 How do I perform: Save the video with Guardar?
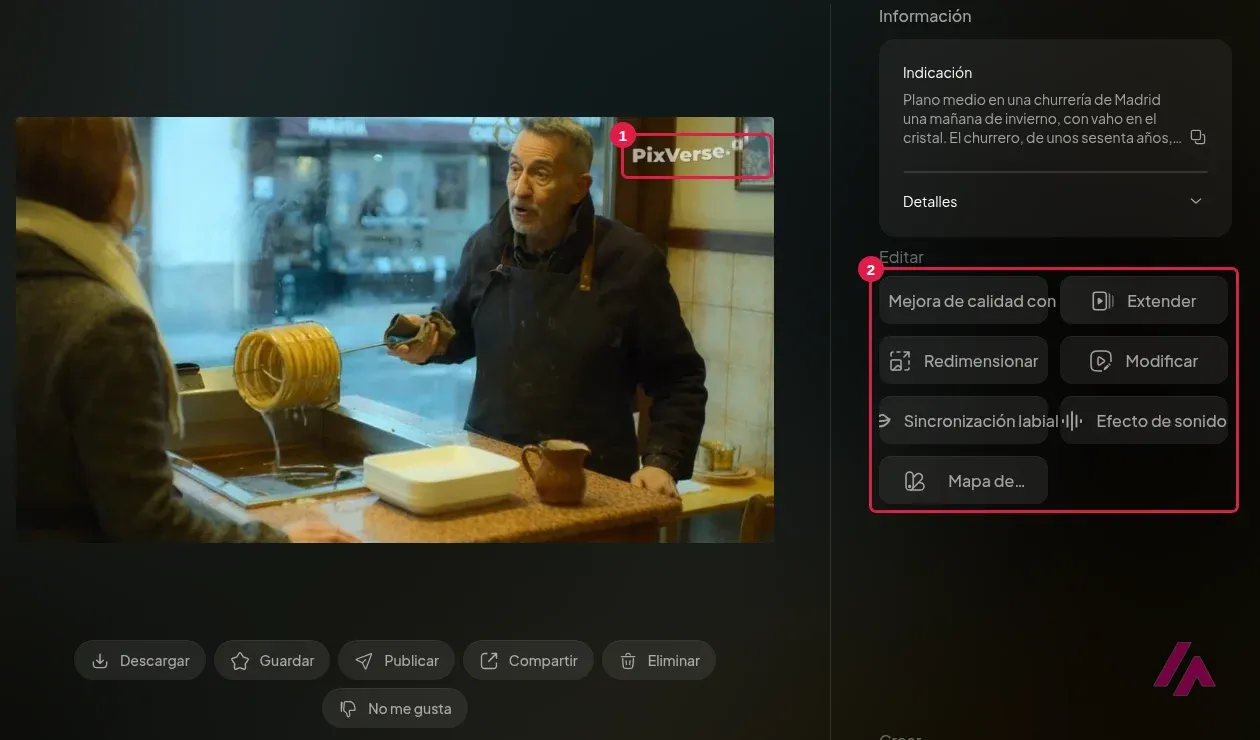point(272,661)
